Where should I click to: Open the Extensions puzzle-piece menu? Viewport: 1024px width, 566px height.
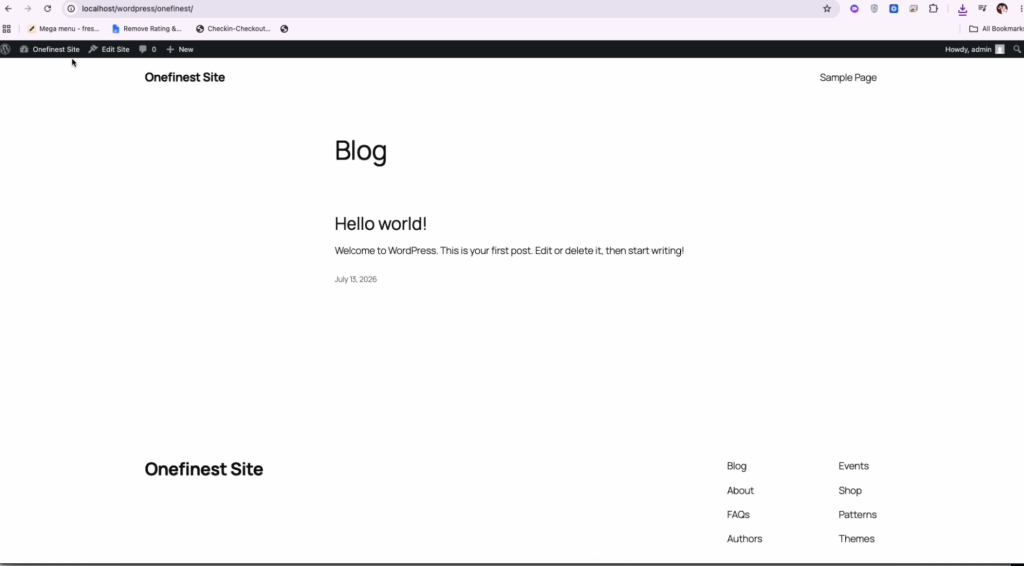pyautogui.click(x=933, y=8)
